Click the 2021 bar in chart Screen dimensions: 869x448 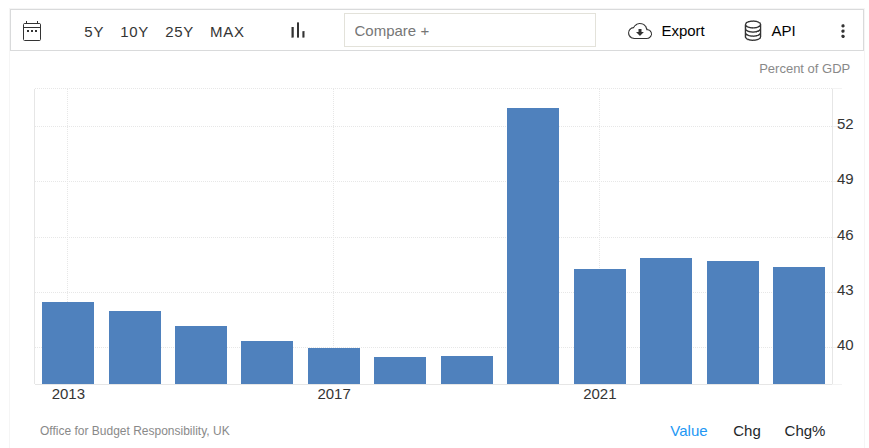[600, 327]
